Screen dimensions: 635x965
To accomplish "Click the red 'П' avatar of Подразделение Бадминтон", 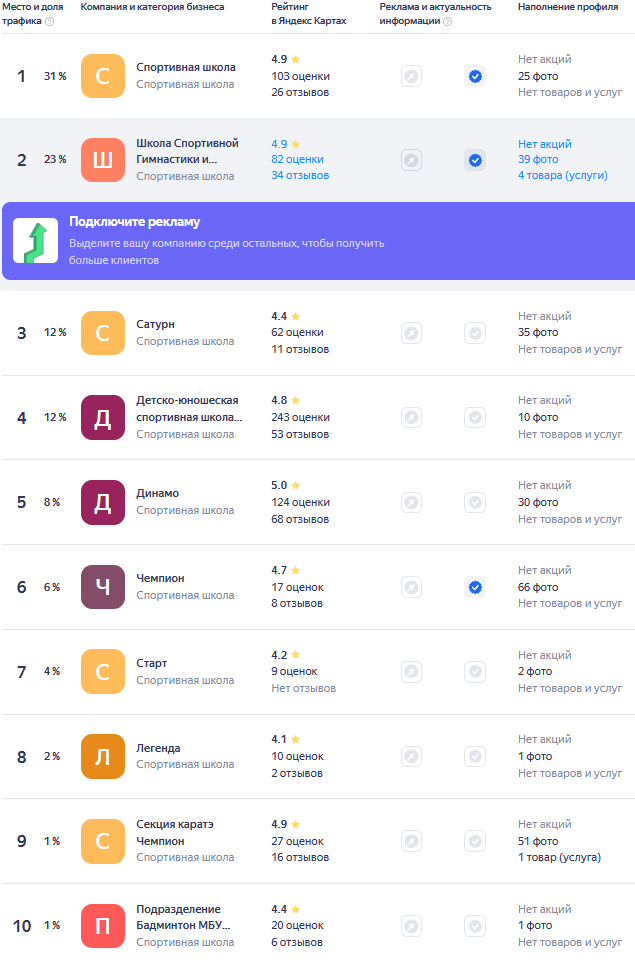I will pyautogui.click(x=103, y=926).
